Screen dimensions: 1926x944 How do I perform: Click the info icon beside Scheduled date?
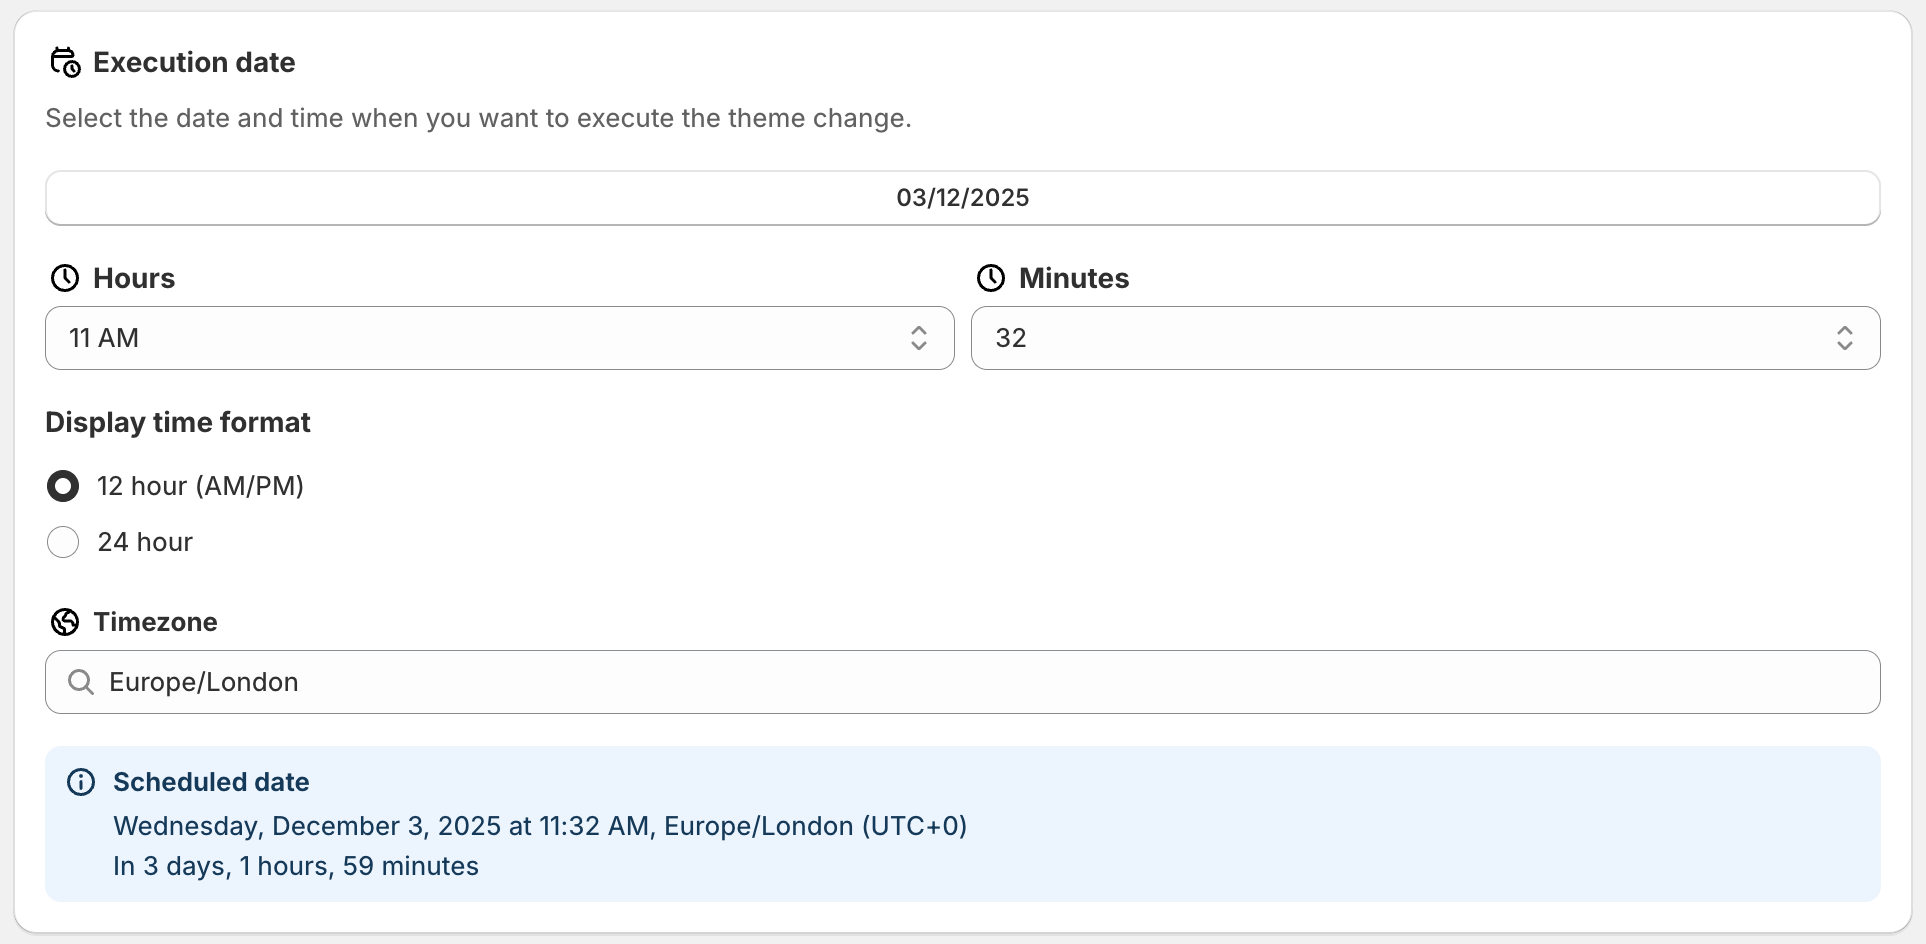click(81, 782)
